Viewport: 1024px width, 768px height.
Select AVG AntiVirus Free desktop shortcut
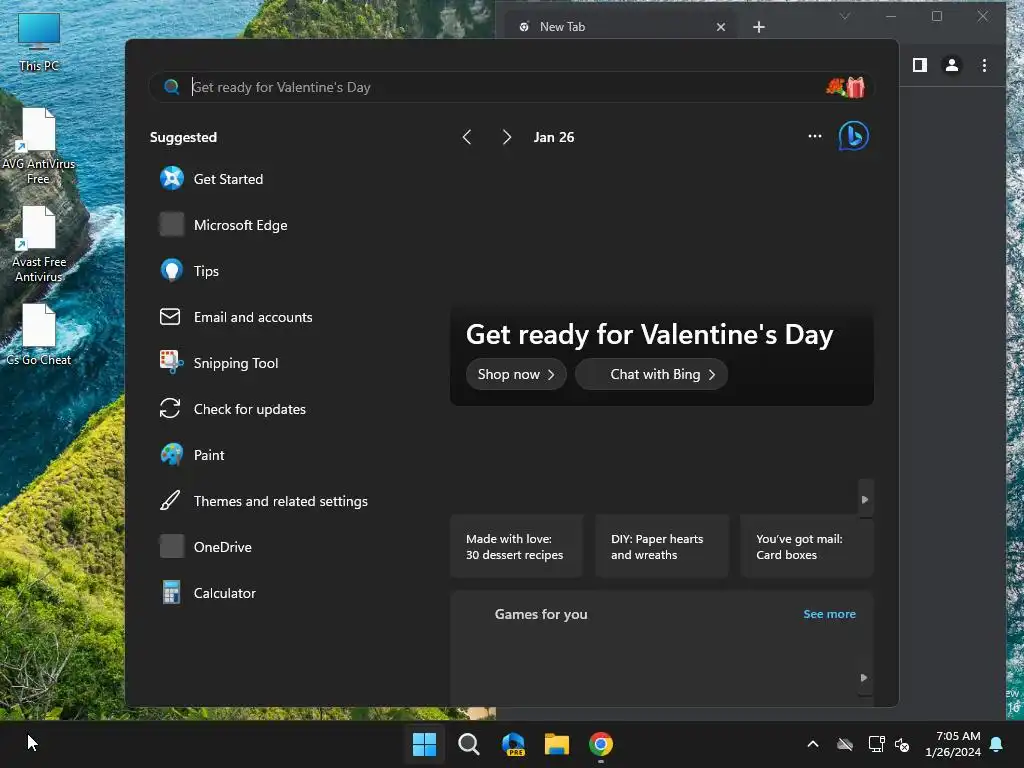(39, 146)
